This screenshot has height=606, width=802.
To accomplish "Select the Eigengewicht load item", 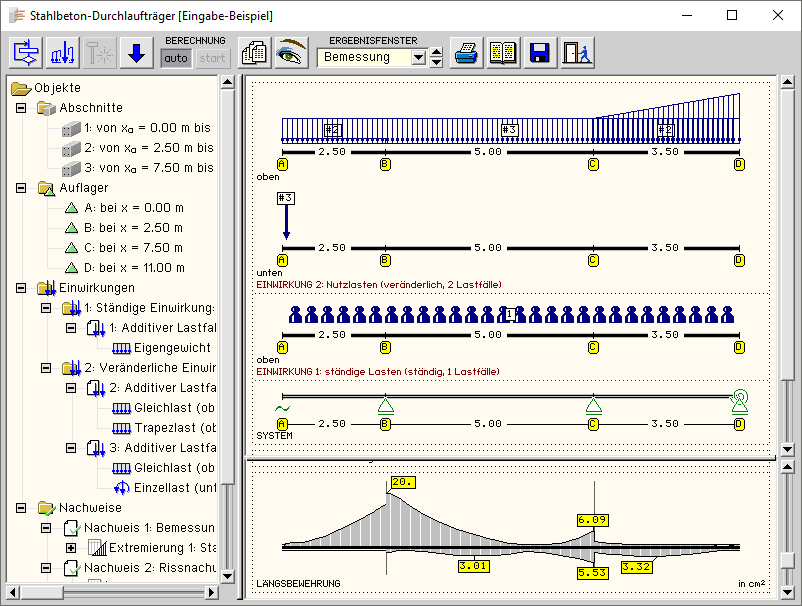I will 171,348.
